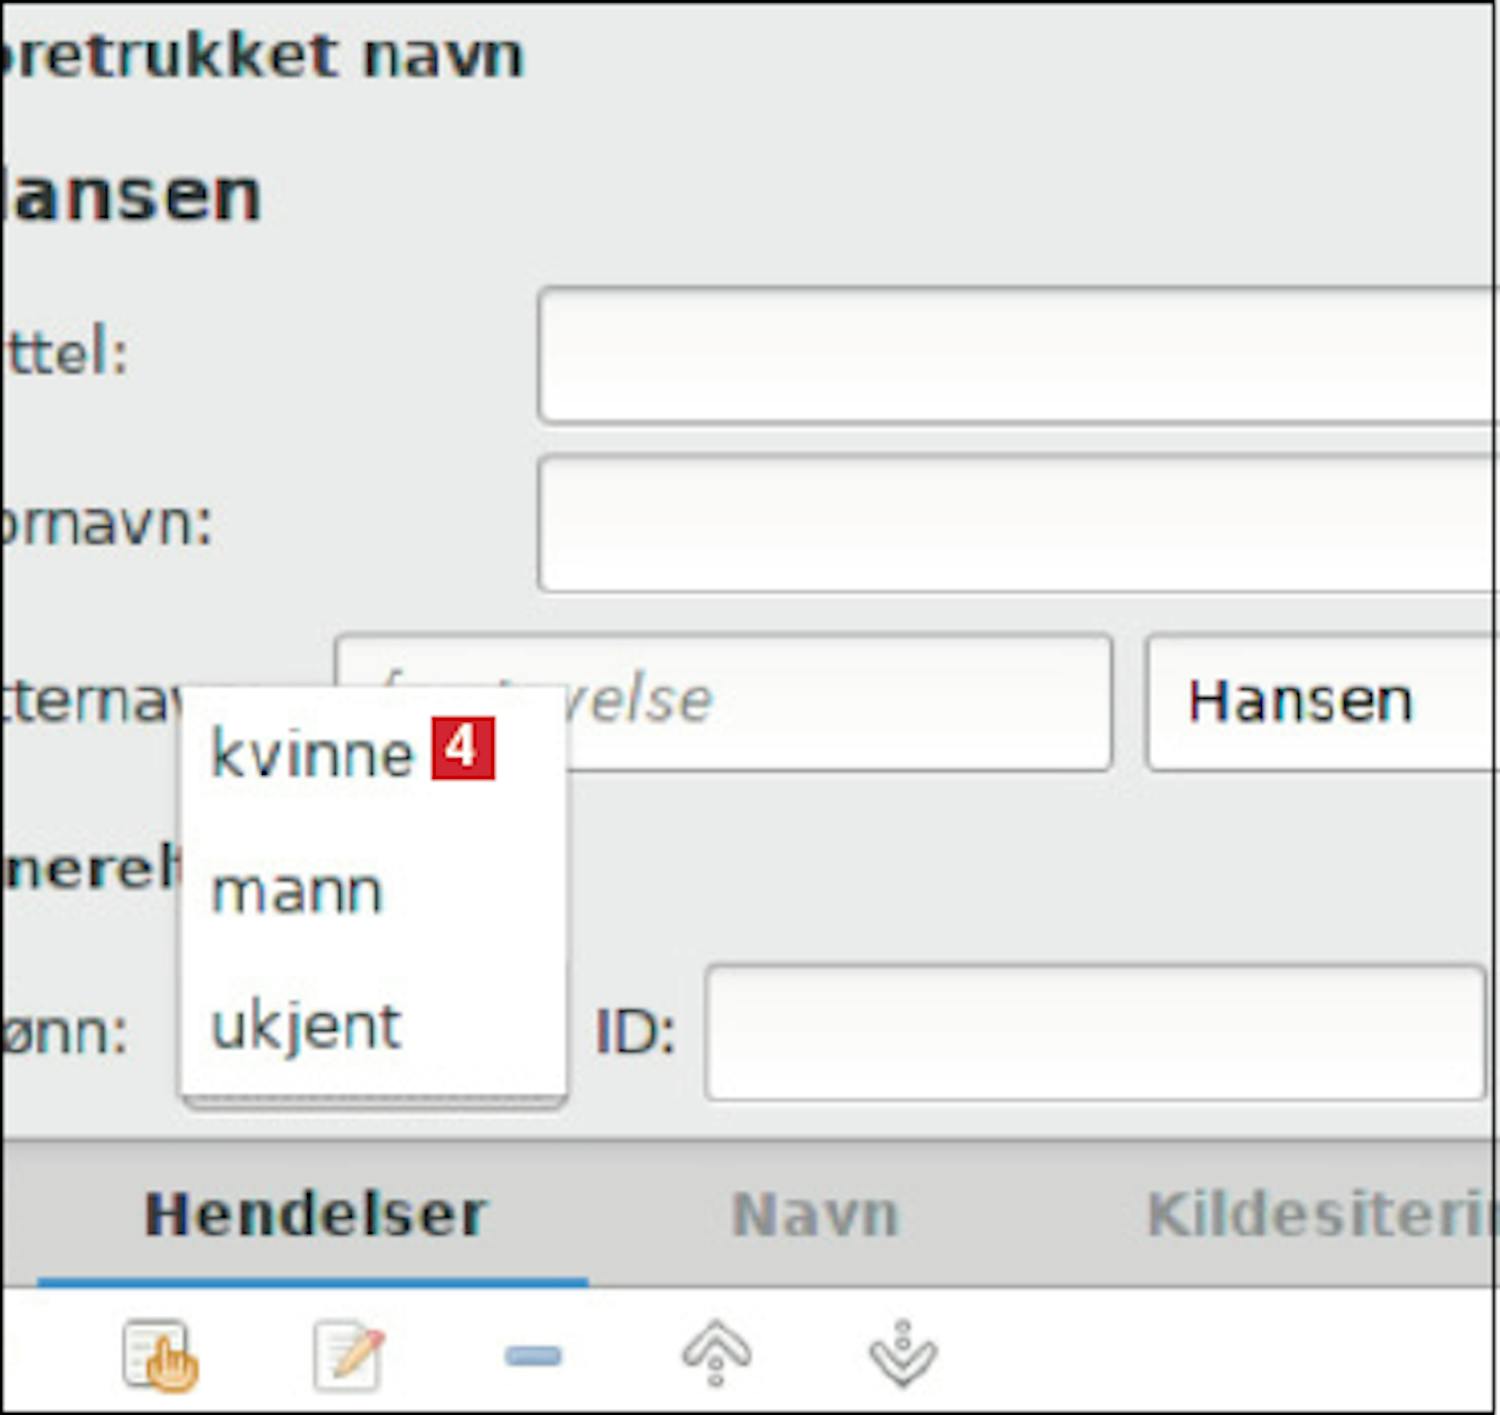
Task: Focus the ID text field
Action: (1093, 1032)
